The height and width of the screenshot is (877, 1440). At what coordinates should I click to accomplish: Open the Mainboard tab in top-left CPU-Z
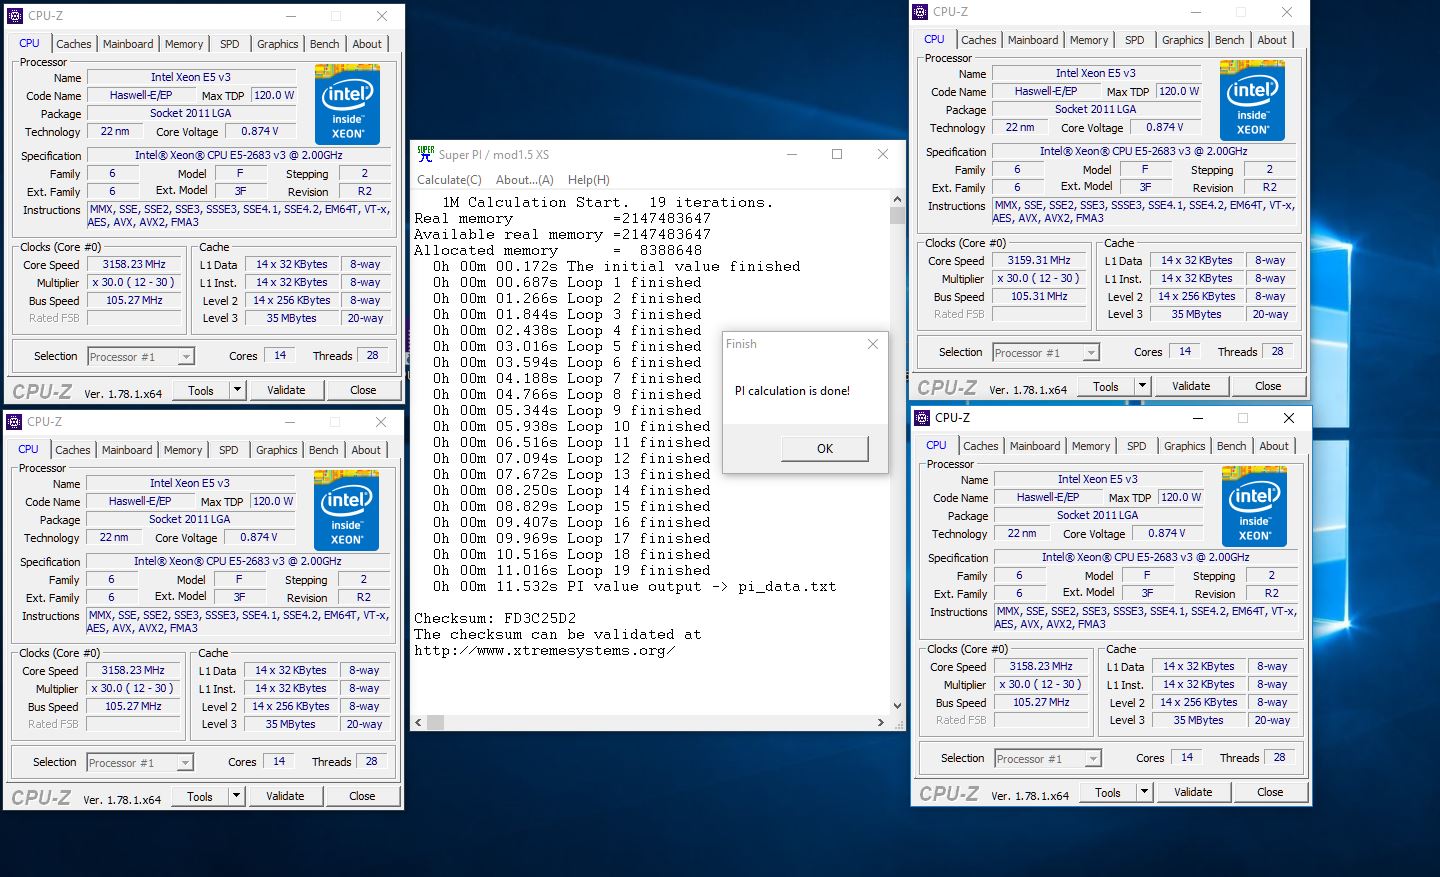coord(128,44)
